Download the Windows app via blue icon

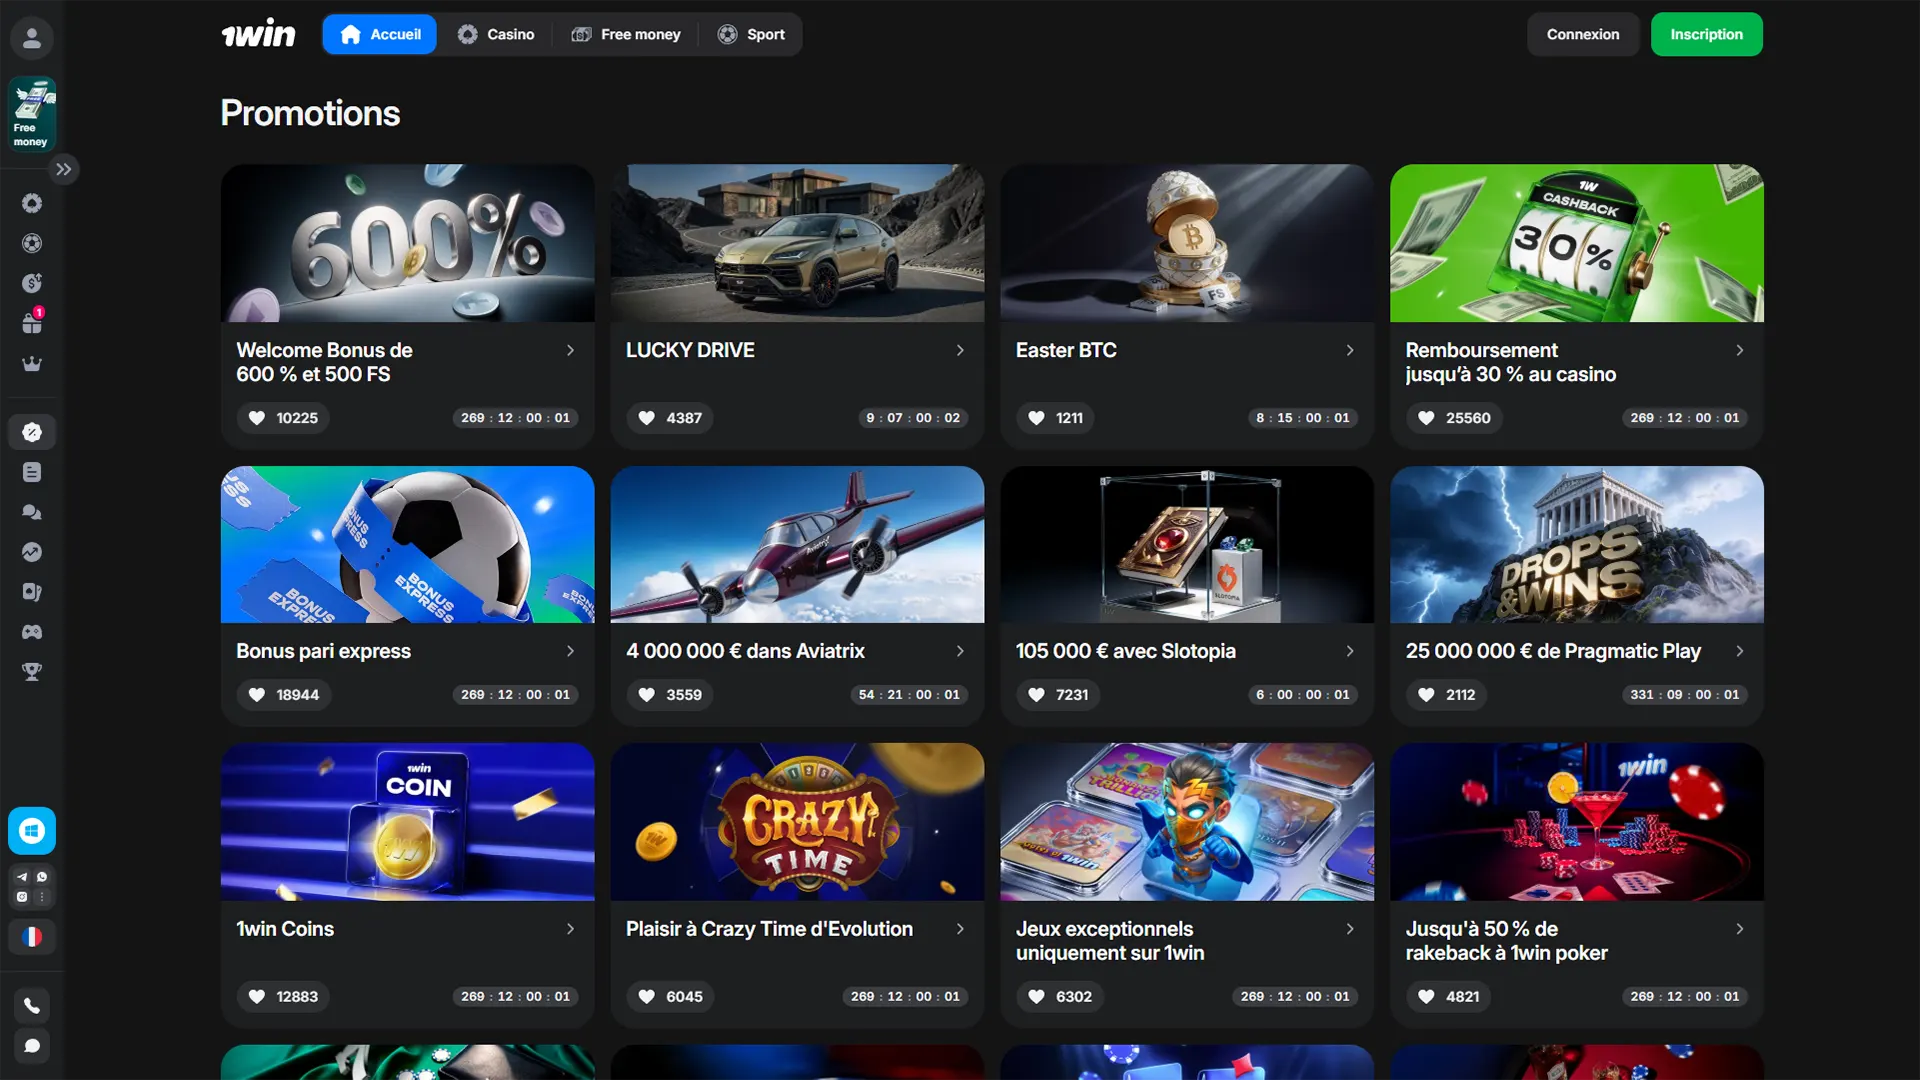coord(32,831)
